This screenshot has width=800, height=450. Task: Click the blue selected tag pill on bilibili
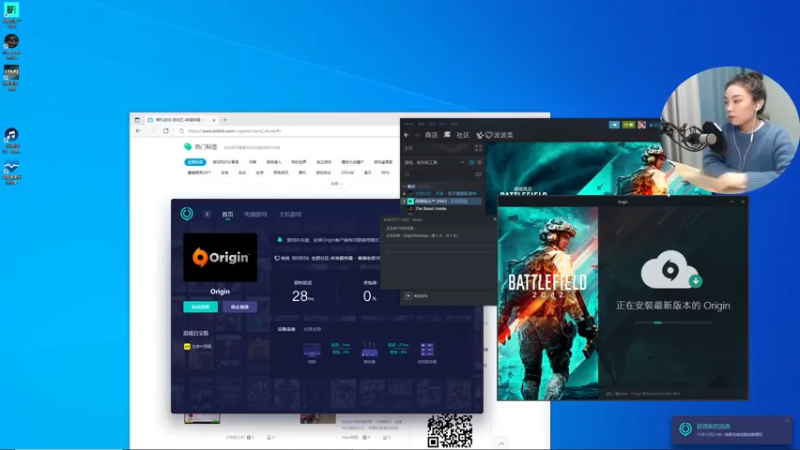point(195,162)
